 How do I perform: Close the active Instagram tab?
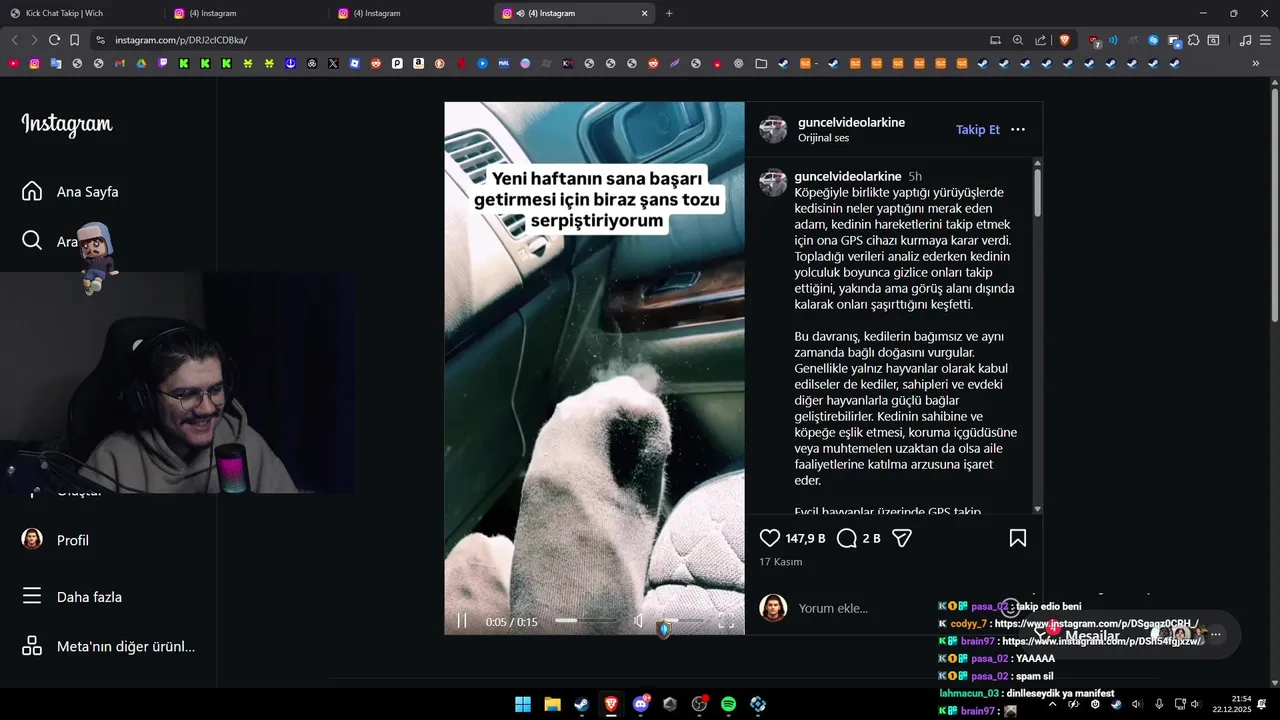645,13
